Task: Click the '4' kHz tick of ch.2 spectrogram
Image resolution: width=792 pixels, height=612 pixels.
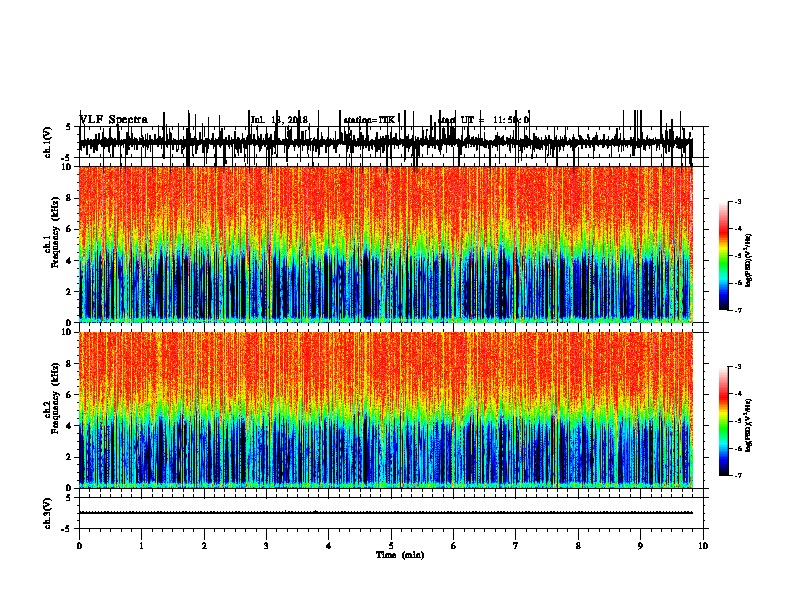Action: 70,426
